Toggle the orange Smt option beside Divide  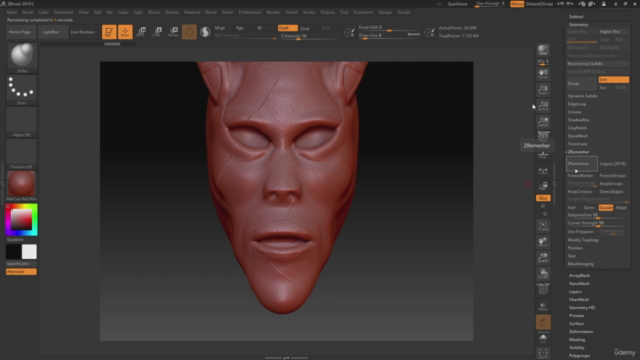613,80
